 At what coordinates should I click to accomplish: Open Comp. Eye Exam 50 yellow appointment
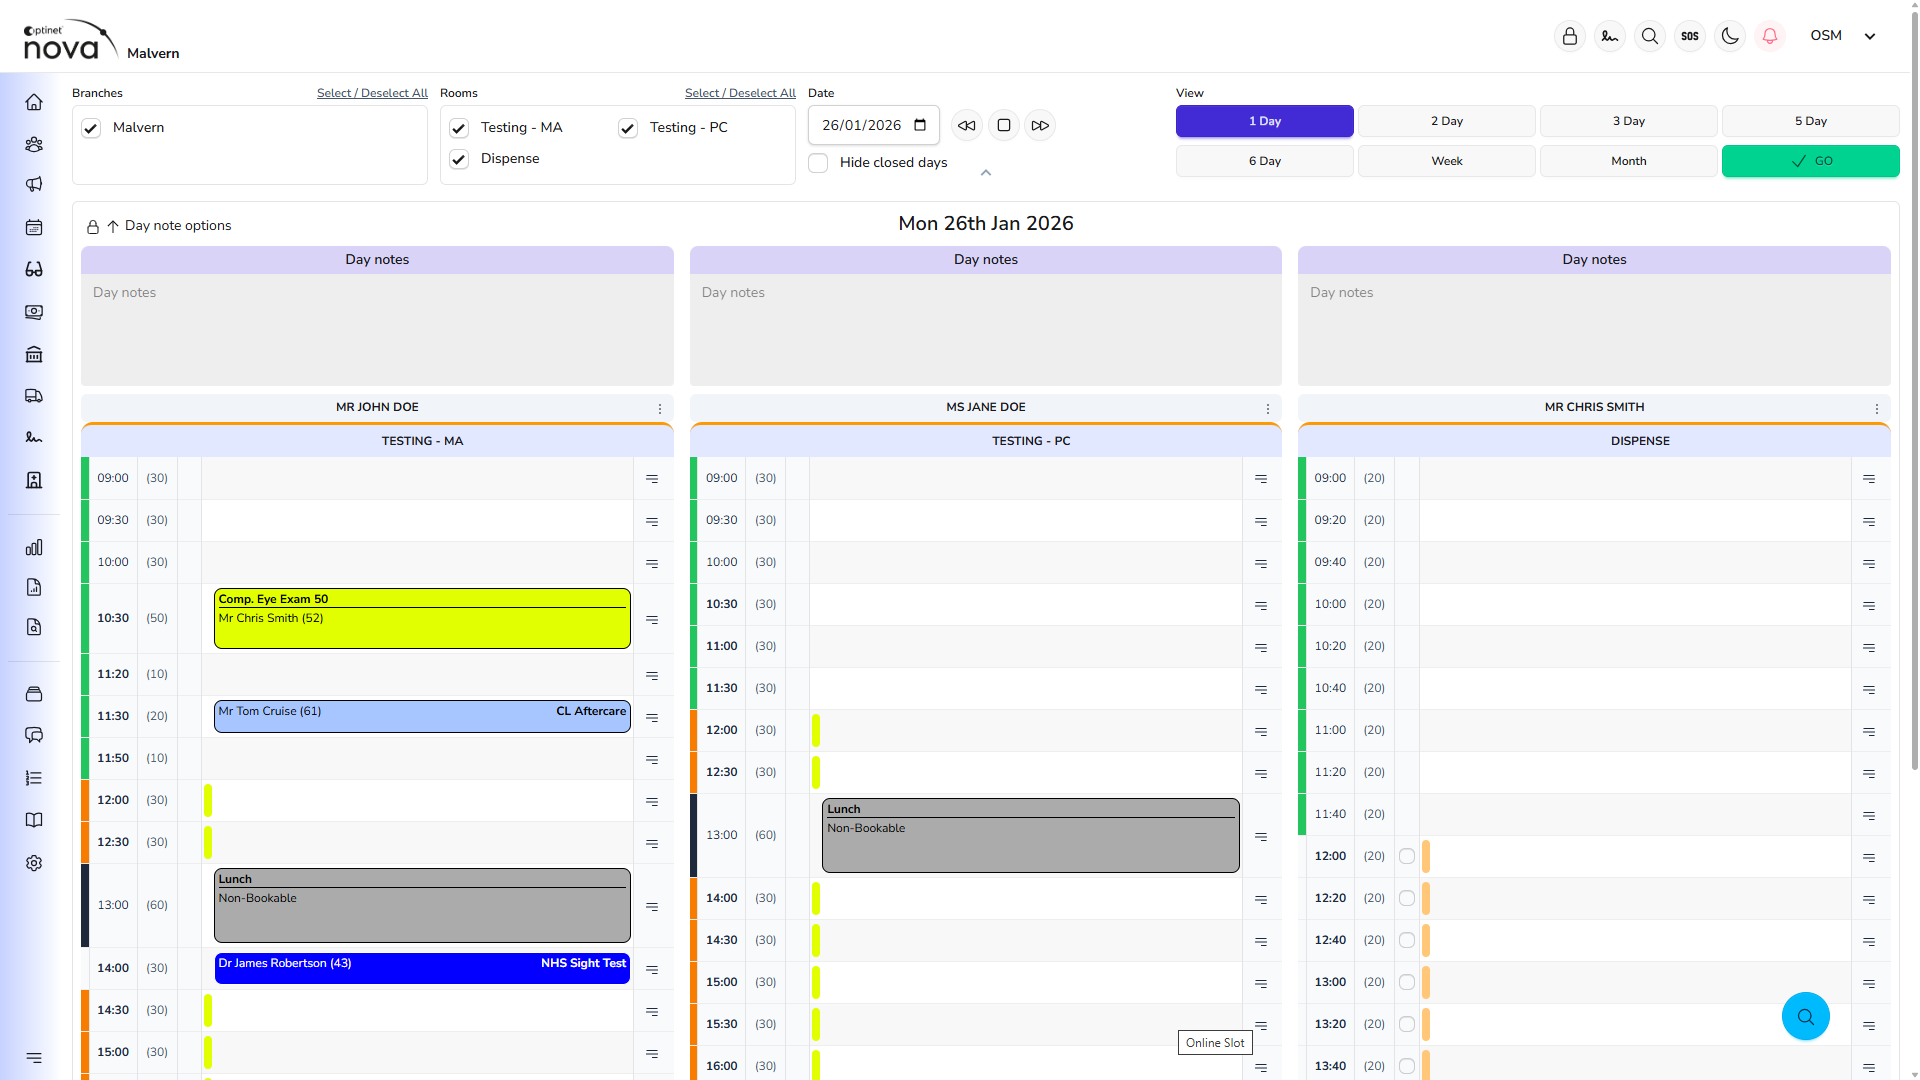pos(422,618)
